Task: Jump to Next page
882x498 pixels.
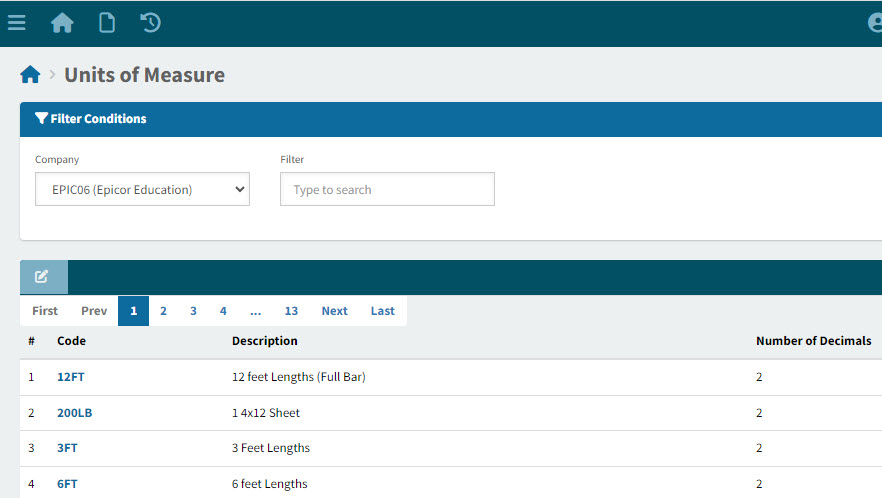Action: pos(334,311)
